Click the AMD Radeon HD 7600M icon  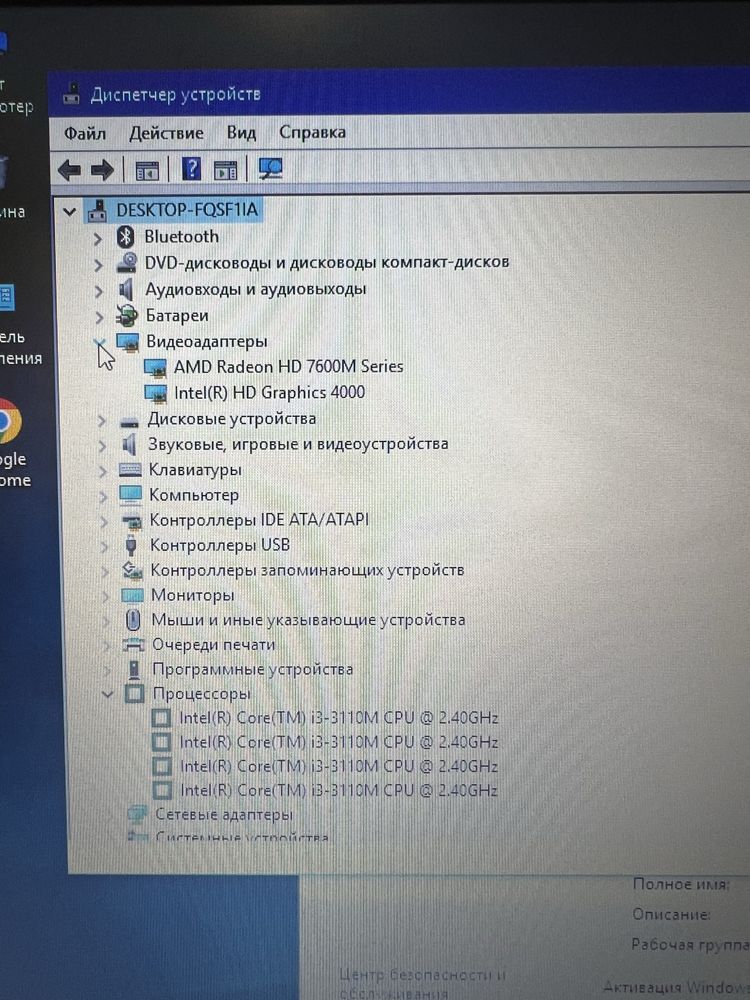click(155, 368)
